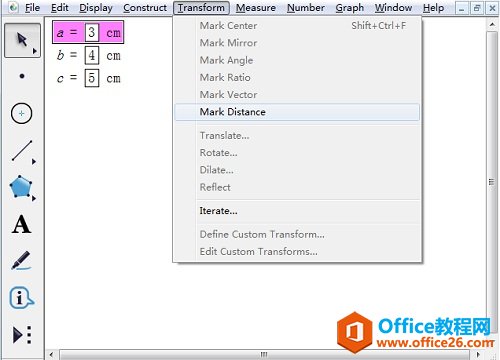500x360 pixels.
Task: Click the Rotate... menu entry
Action: [297, 153]
